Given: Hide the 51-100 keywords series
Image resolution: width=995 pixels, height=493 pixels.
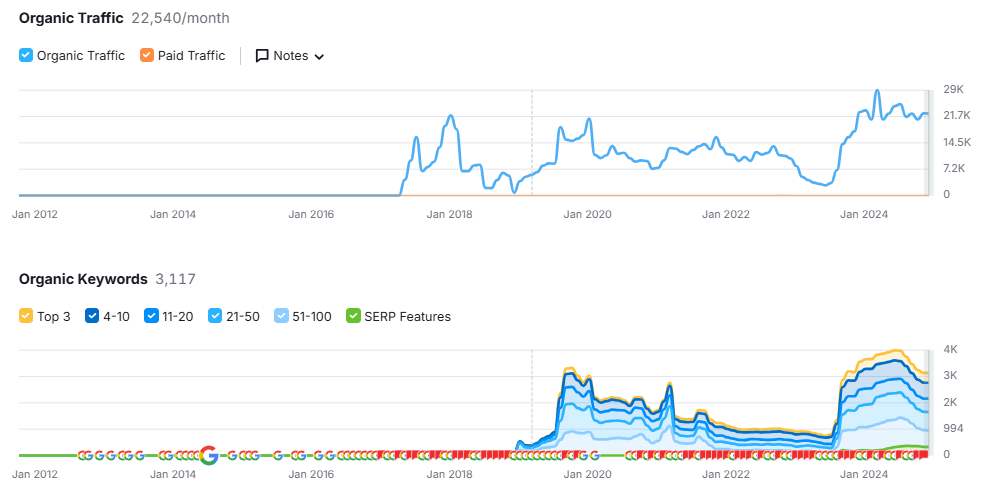Looking at the screenshot, I should pyautogui.click(x=281, y=317).
